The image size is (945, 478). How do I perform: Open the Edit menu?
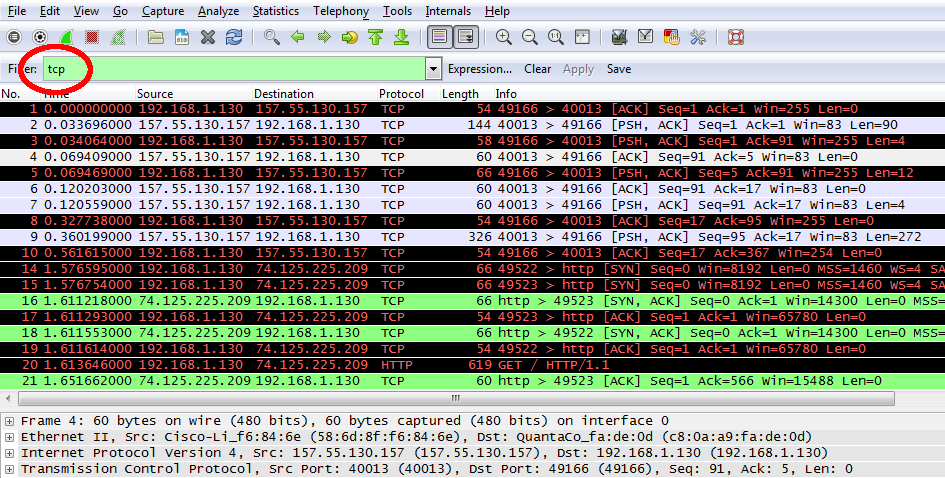point(50,11)
